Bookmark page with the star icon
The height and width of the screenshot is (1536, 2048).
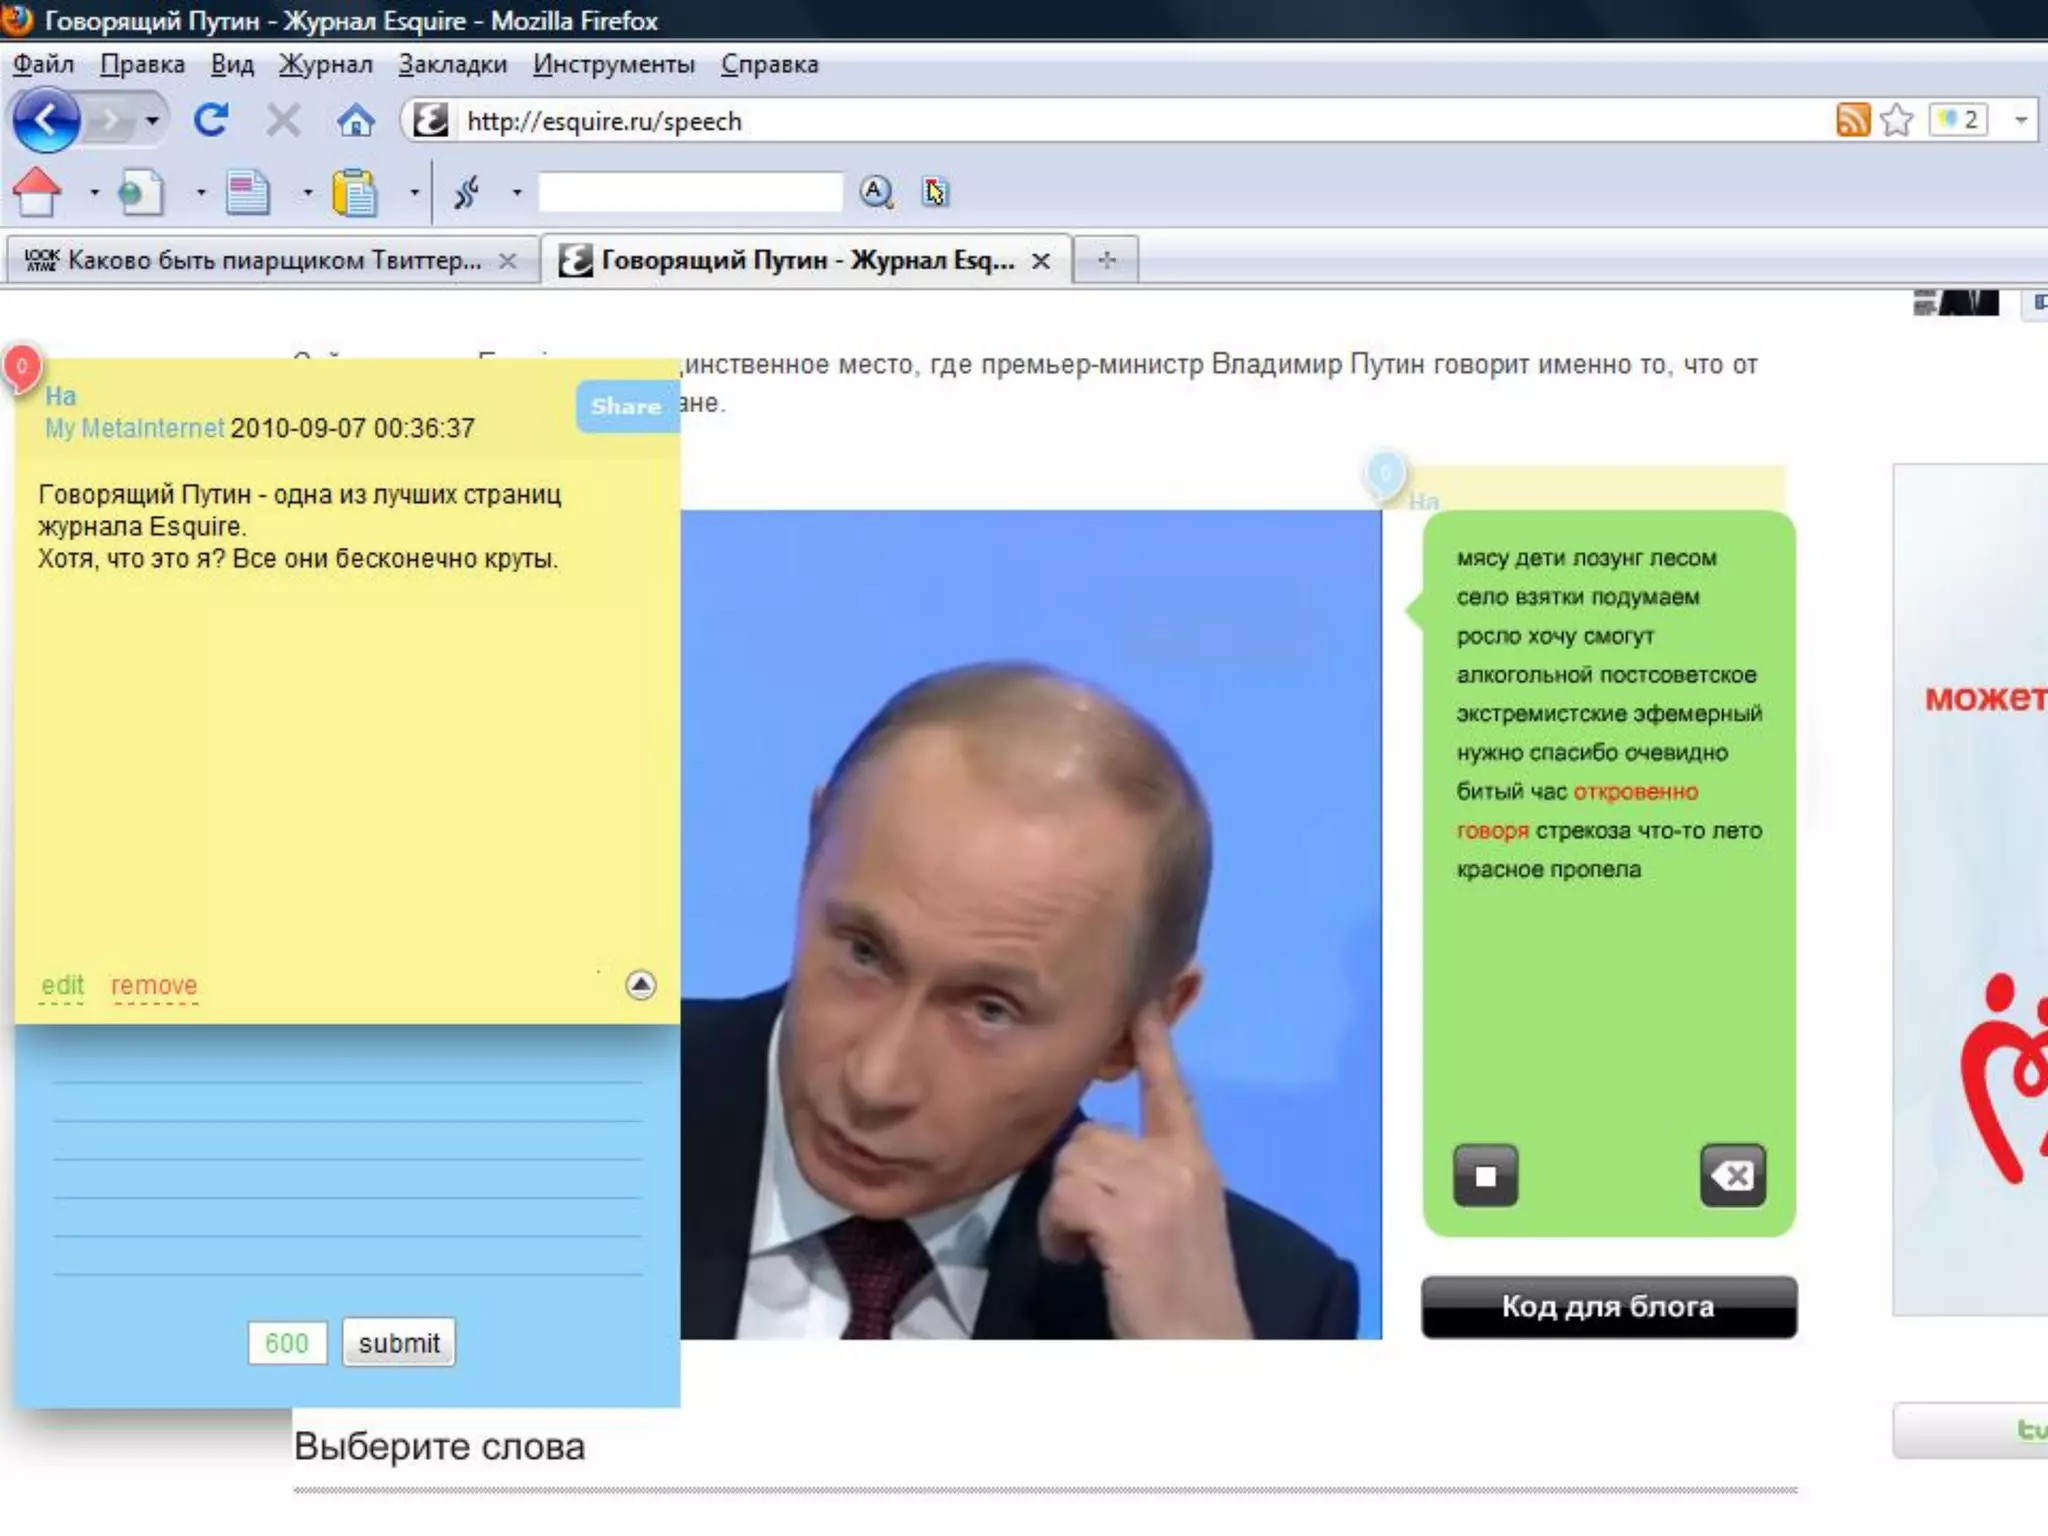1896,120
